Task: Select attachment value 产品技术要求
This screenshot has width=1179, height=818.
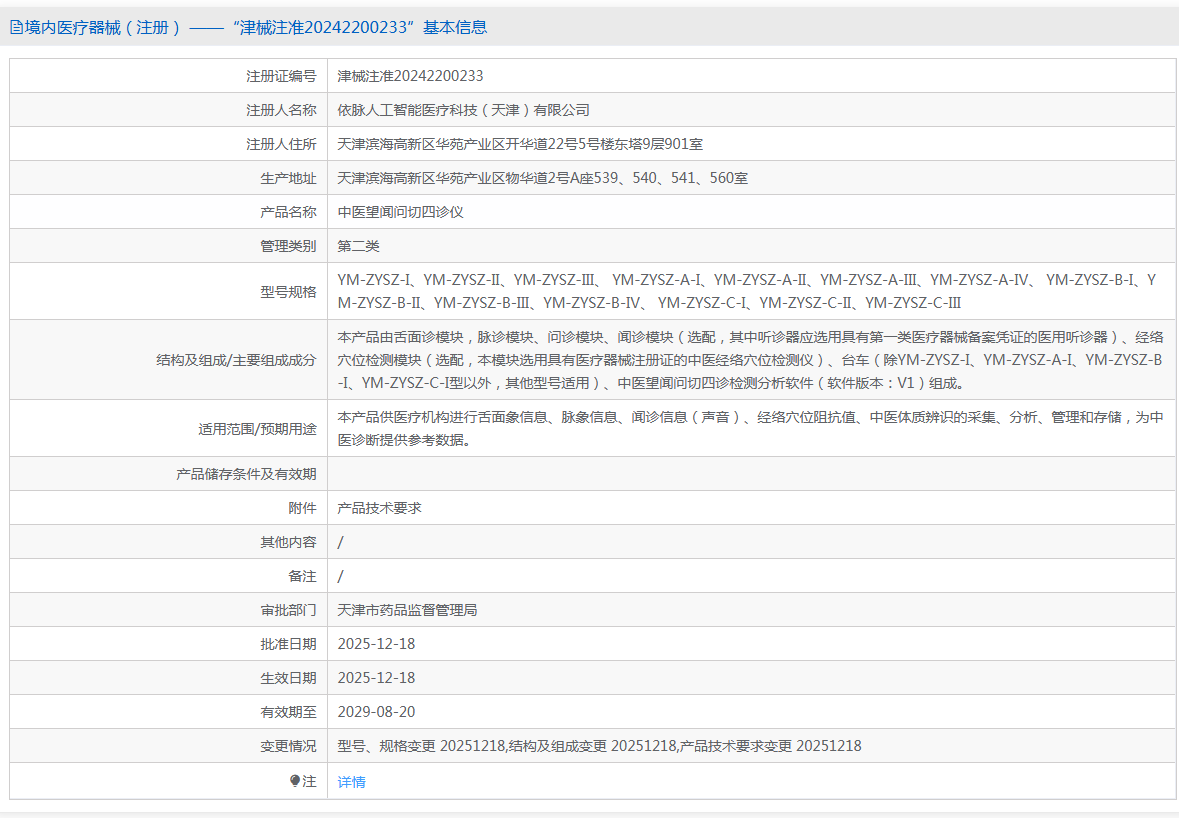Action: coord(379,507)
